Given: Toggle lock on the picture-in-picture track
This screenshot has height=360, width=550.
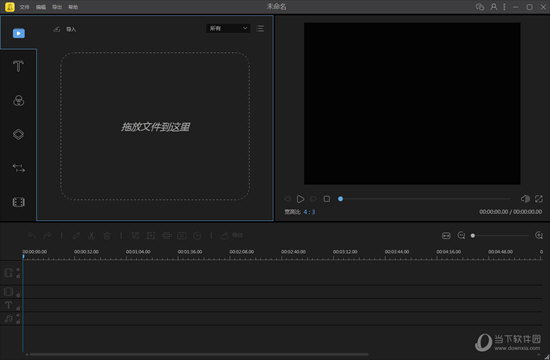Looking at the screenshot, I should point(18,295).
